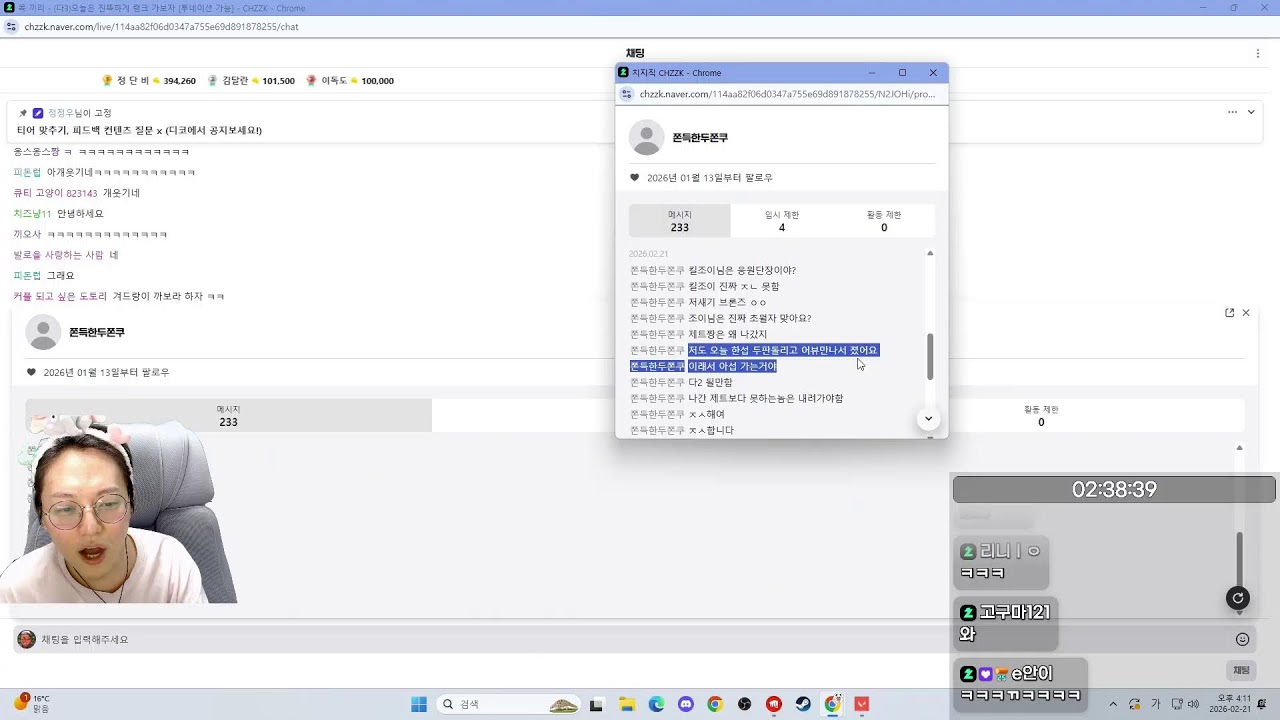Screen dimensions: 1280x720
Task: Click the taskbar search box 검색
Action: point(509,704)
